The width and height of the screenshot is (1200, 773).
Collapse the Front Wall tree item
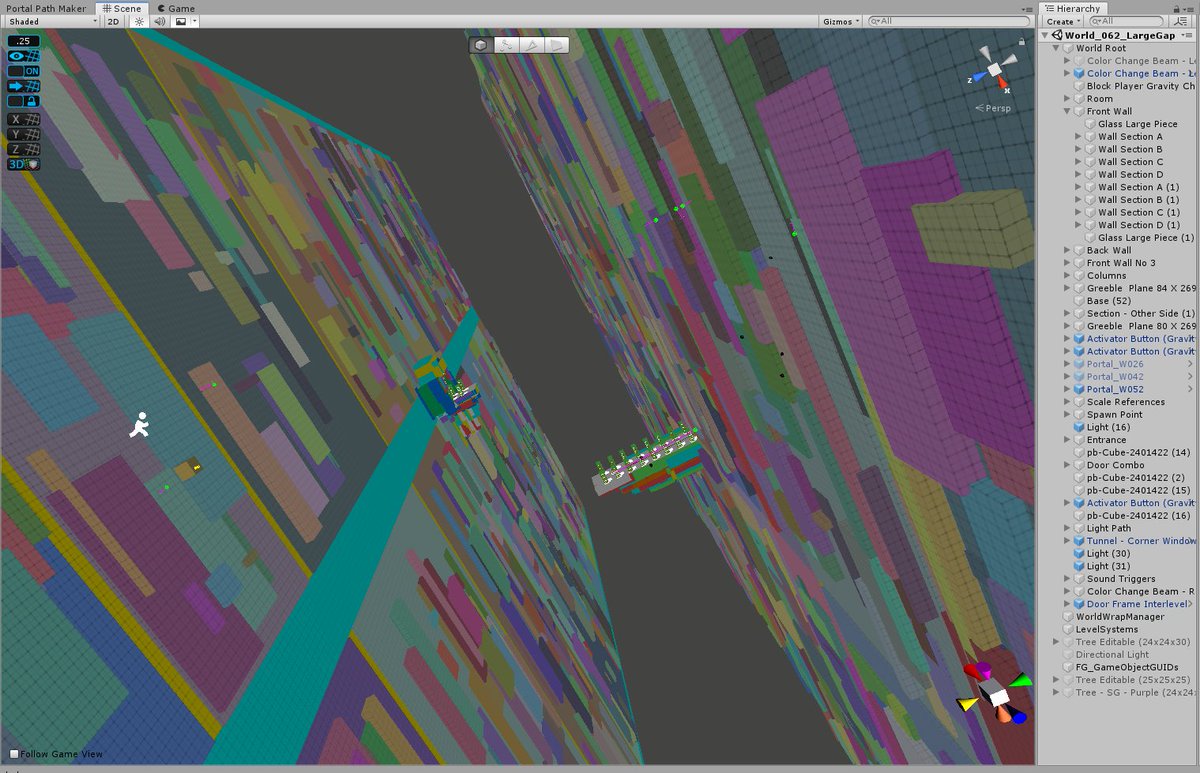(x=1068, y=112)
